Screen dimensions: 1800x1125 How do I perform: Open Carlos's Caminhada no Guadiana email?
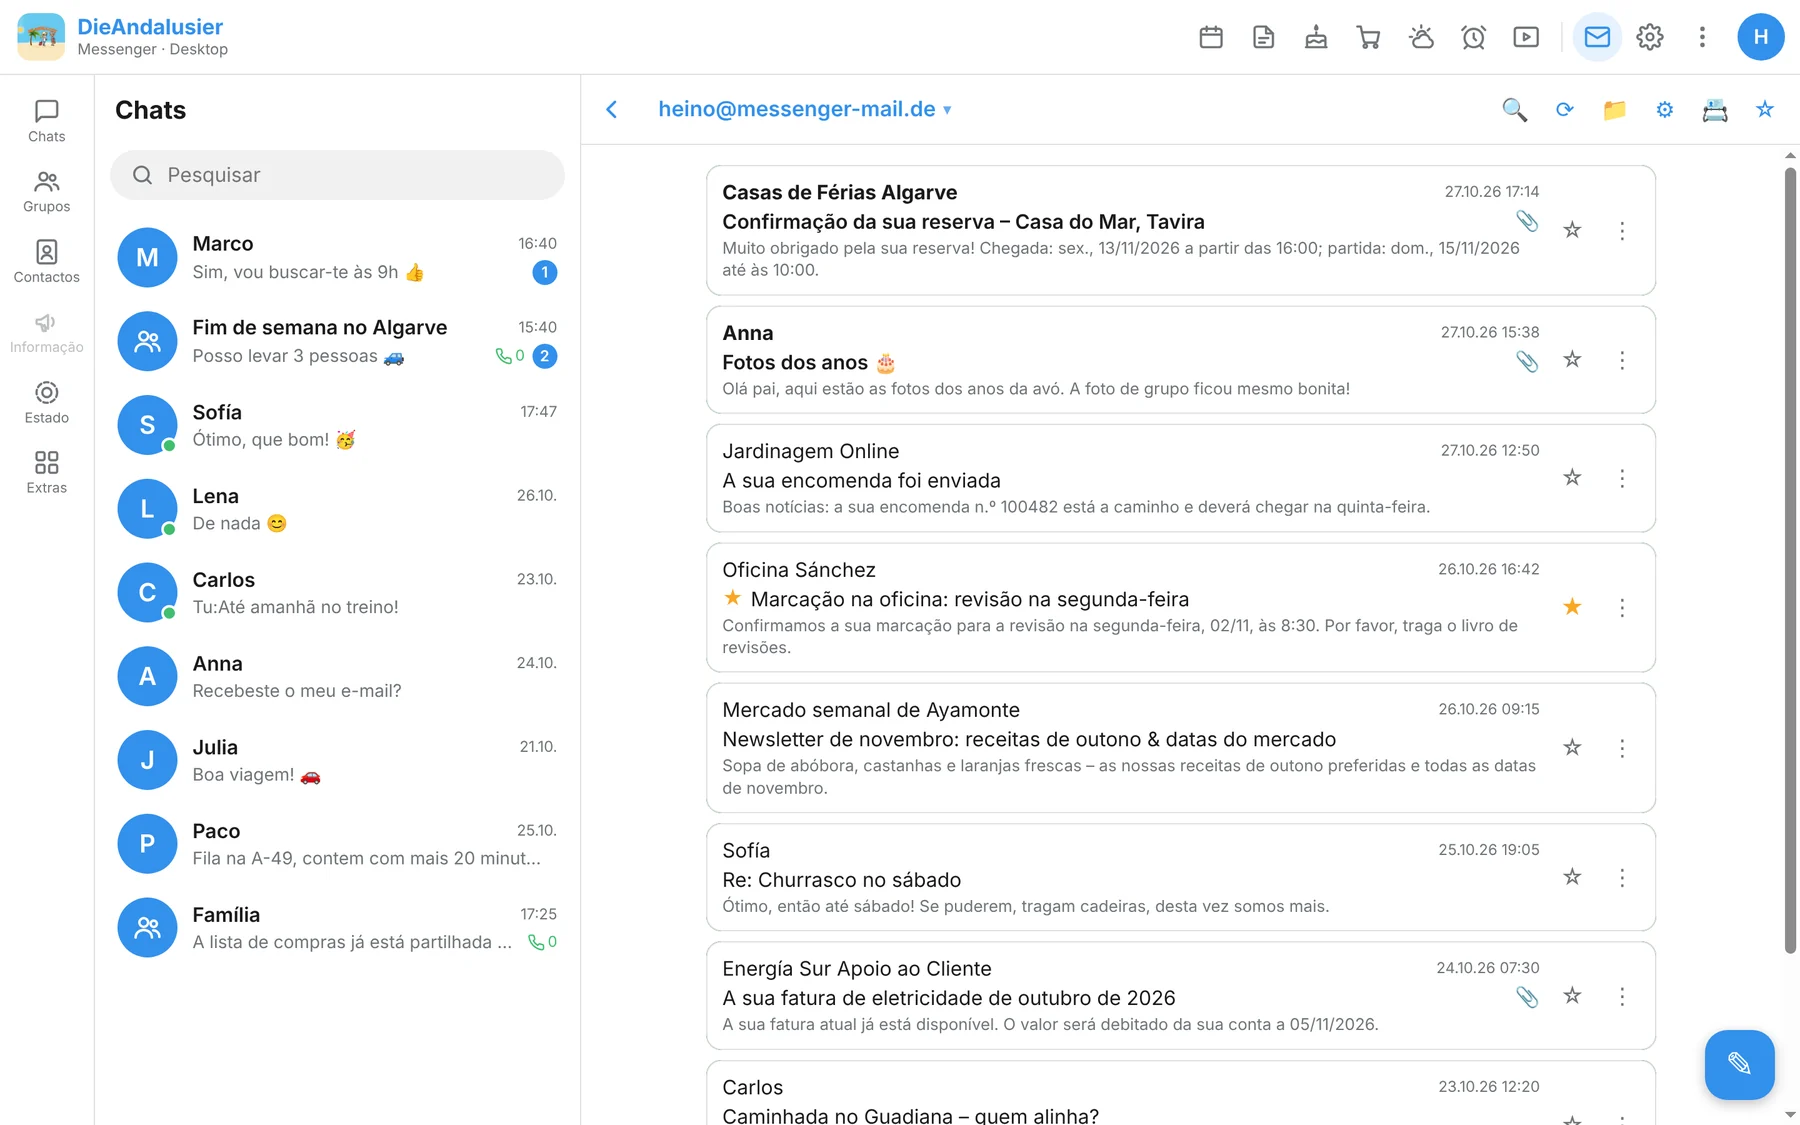(1180, 1094)
